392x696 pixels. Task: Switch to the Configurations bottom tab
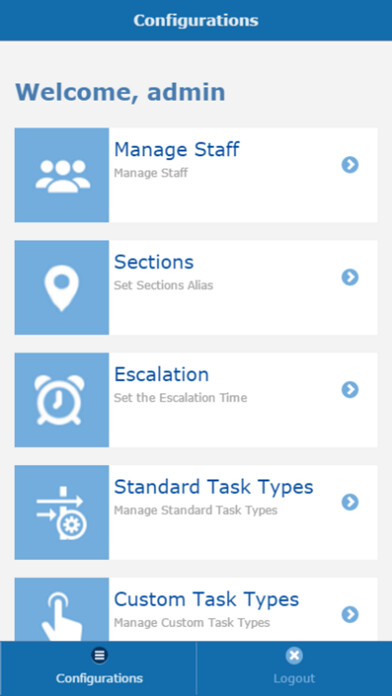pos(98,668)
